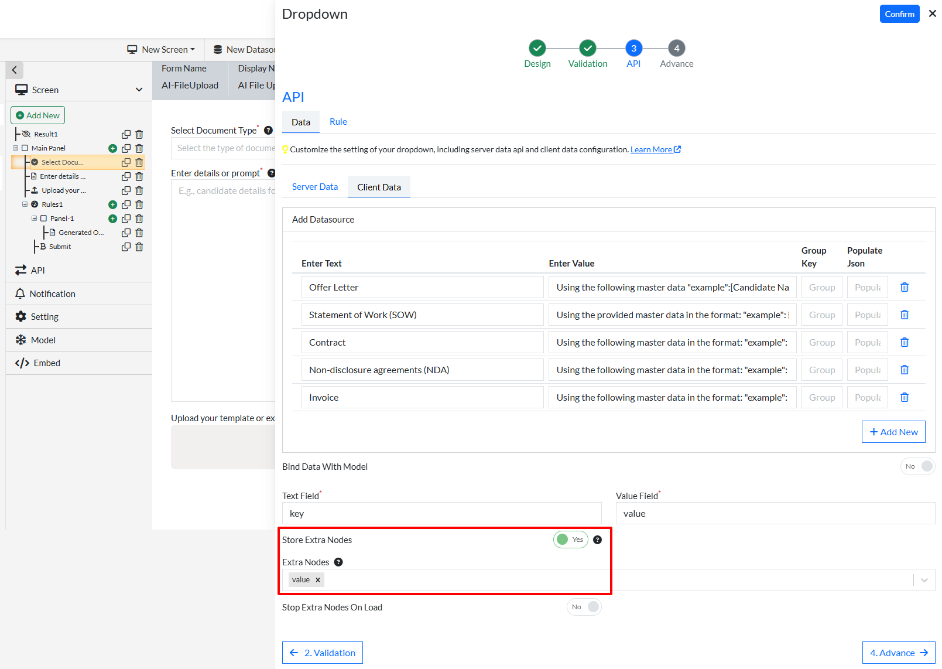Click the Text Field input containing 'key'

pos(441,513)
